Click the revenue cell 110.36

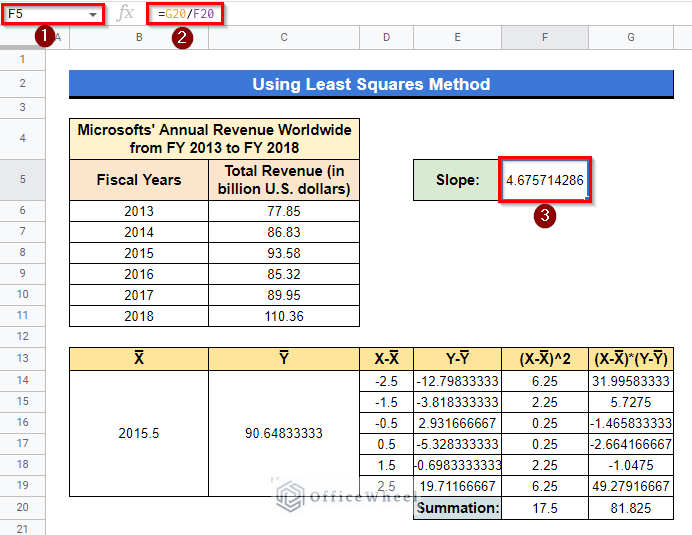284,316
